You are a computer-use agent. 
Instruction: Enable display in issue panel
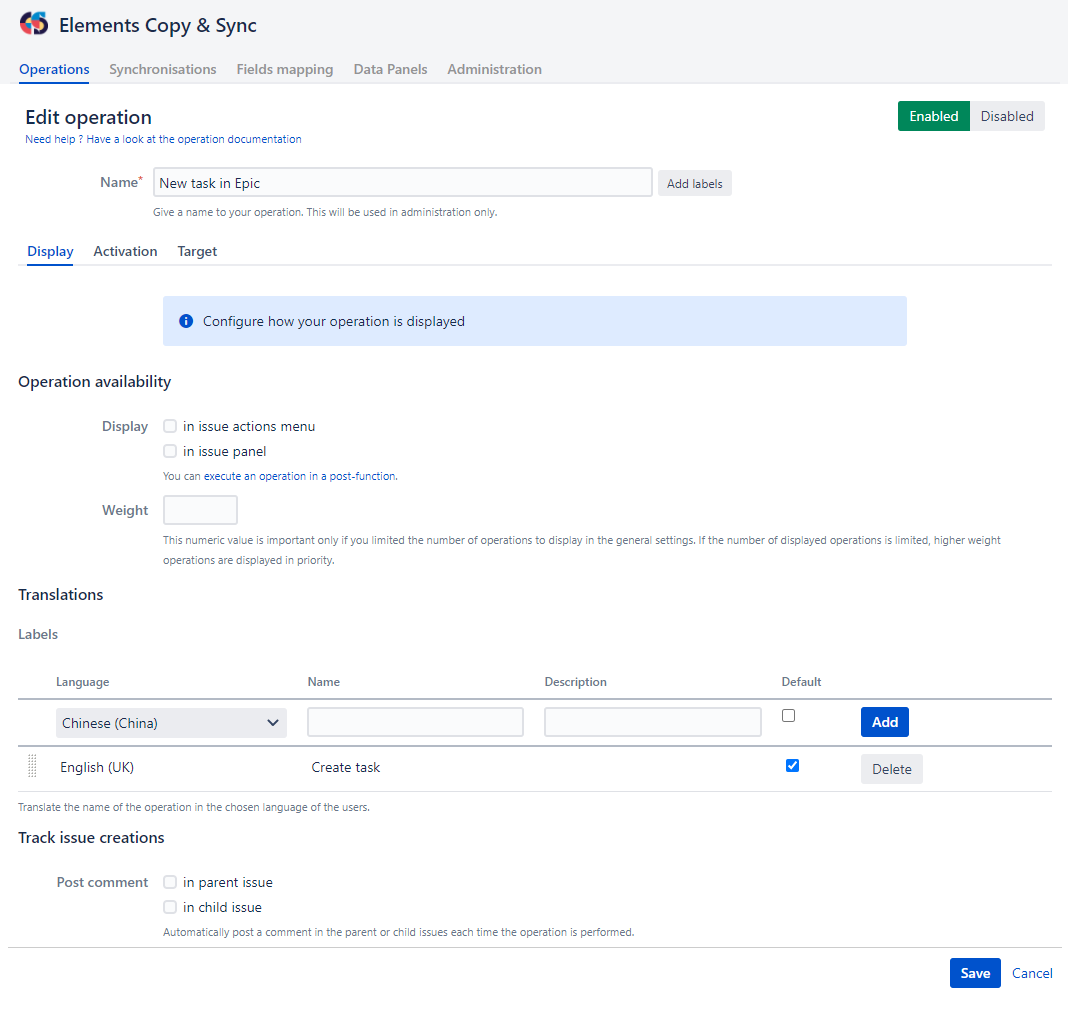pyautogui.click(x=170, y=451)
